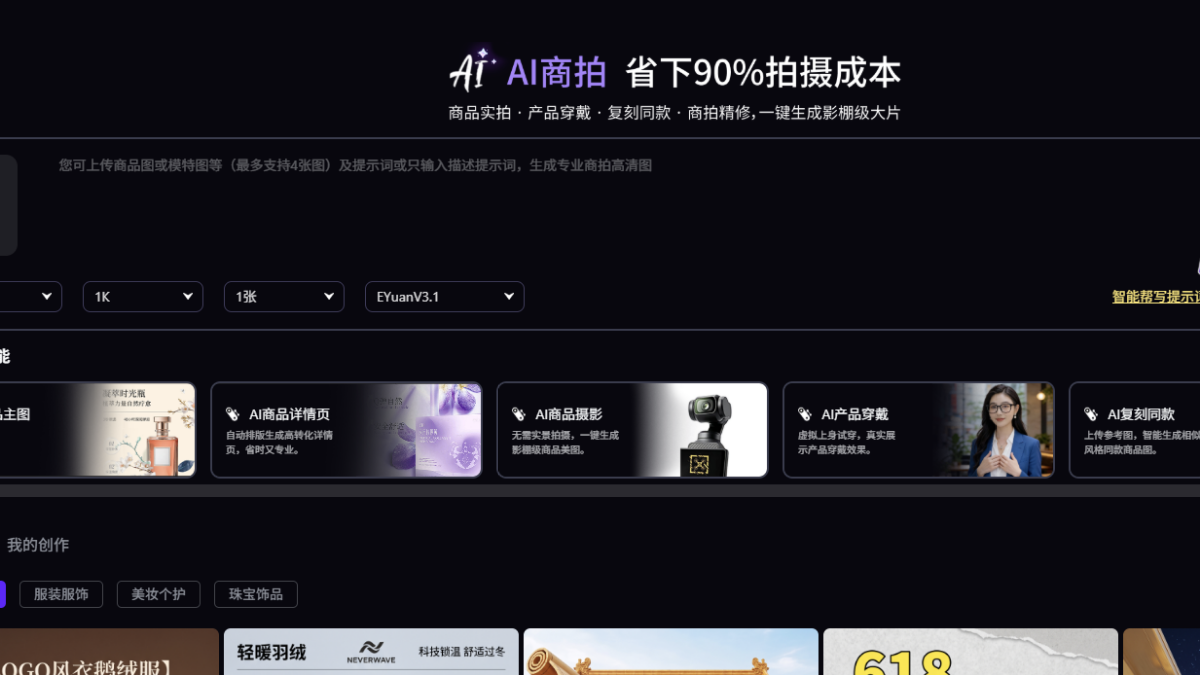This screenshot has height=675, width=1200.
Task: Click the description 虚拟上身试穿，真实展 text
Action: [x=846, y=435]
